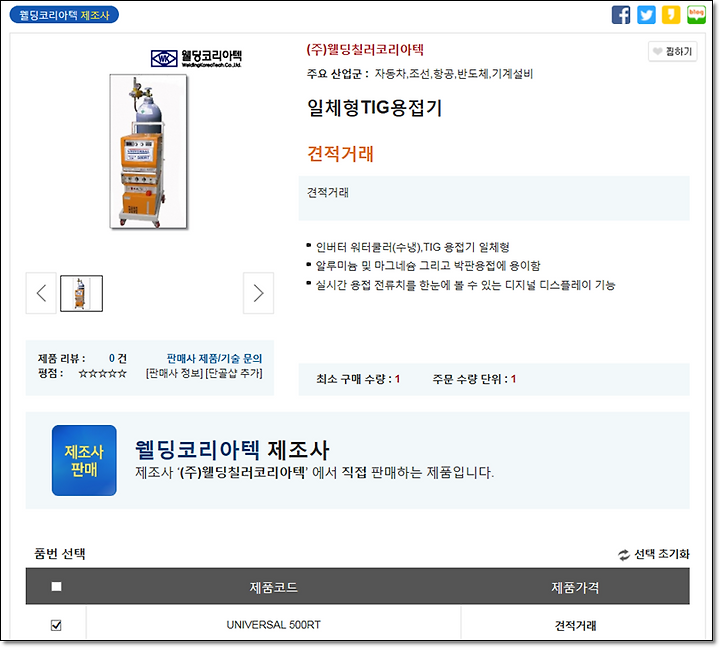Click 견적거래 price cell in table
This screenshot has height=648, width=720.
coord(575,625)
